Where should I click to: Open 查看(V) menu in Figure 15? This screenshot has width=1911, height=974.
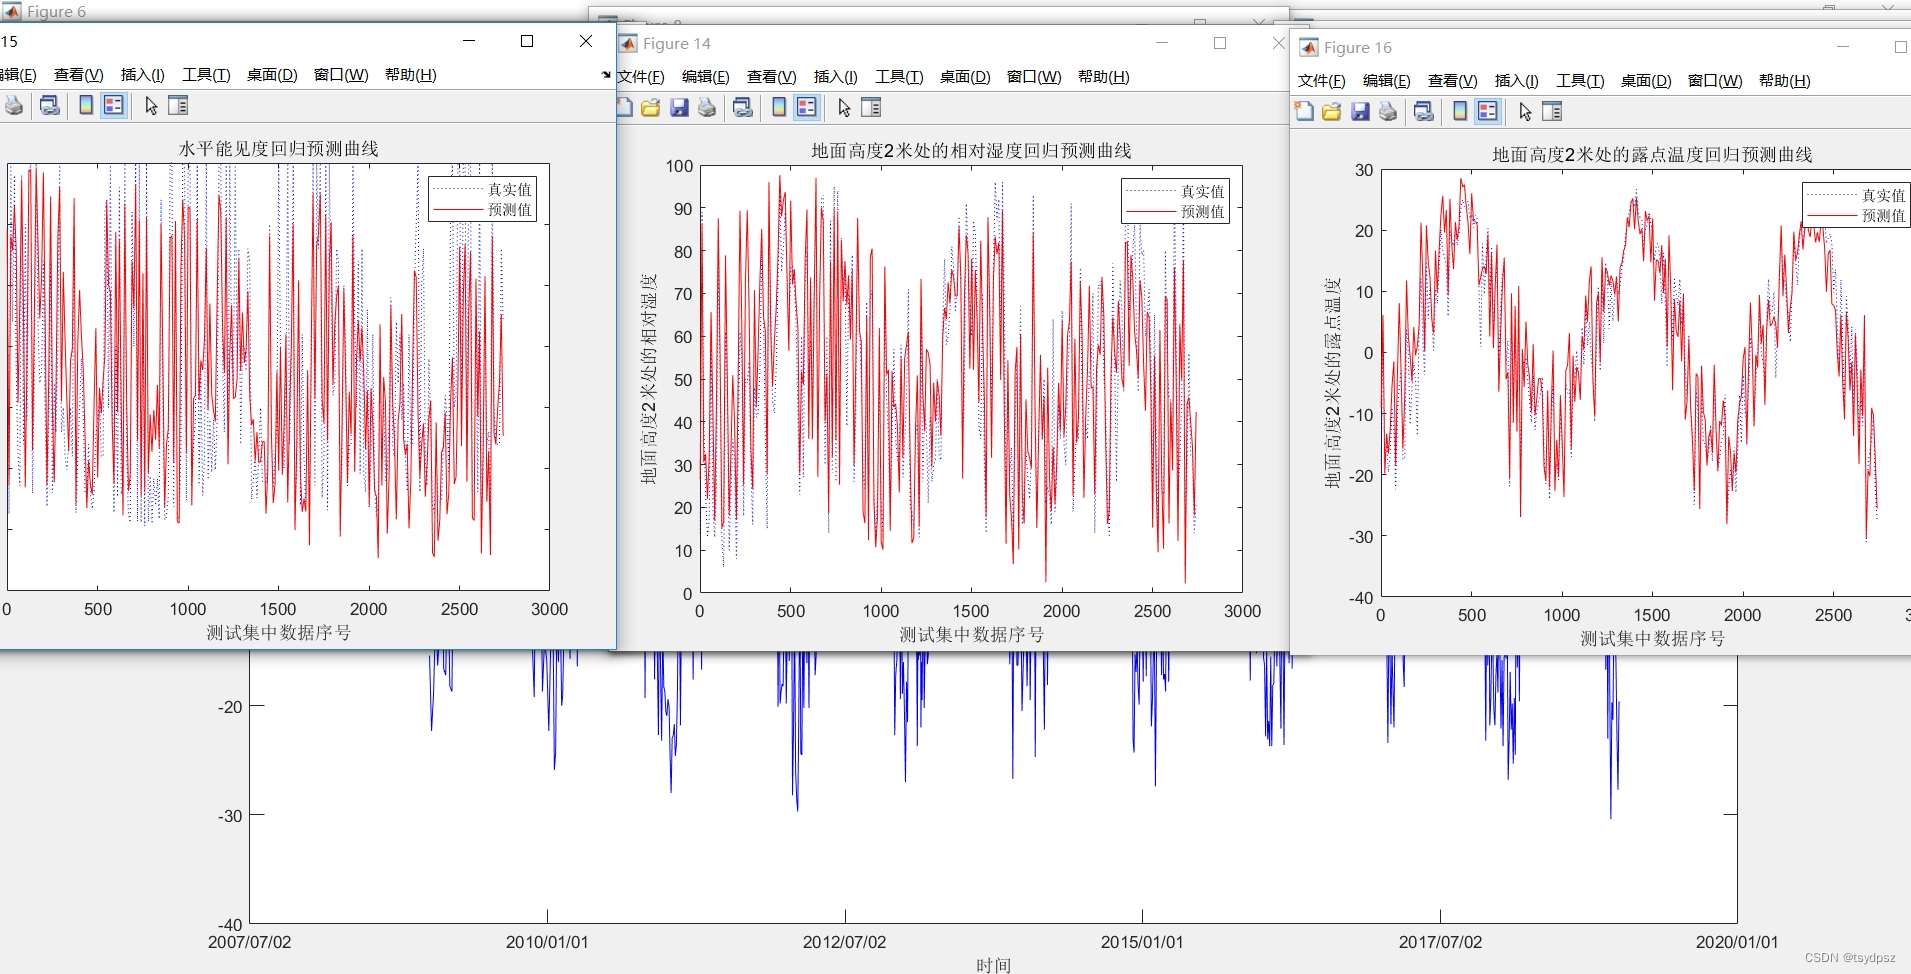click(x=79, y=75)
